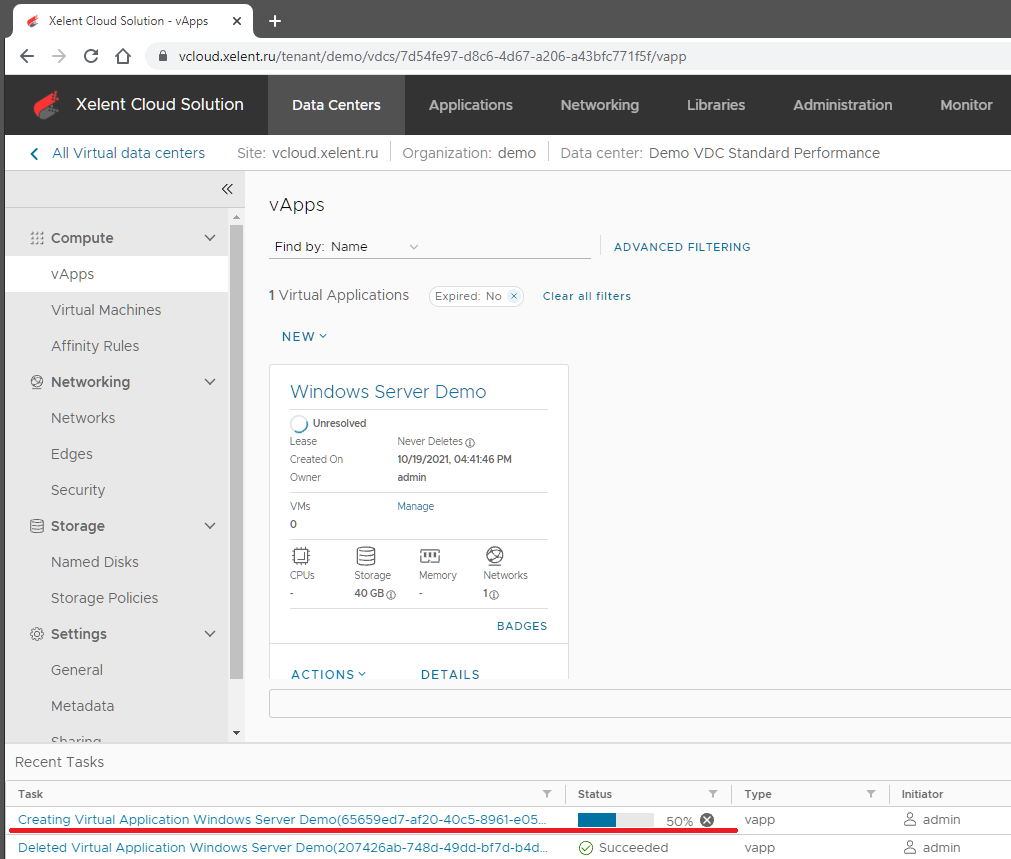
Task: Collapse the sidebar with double-chevron icon
Action: [x=227, y=189]
